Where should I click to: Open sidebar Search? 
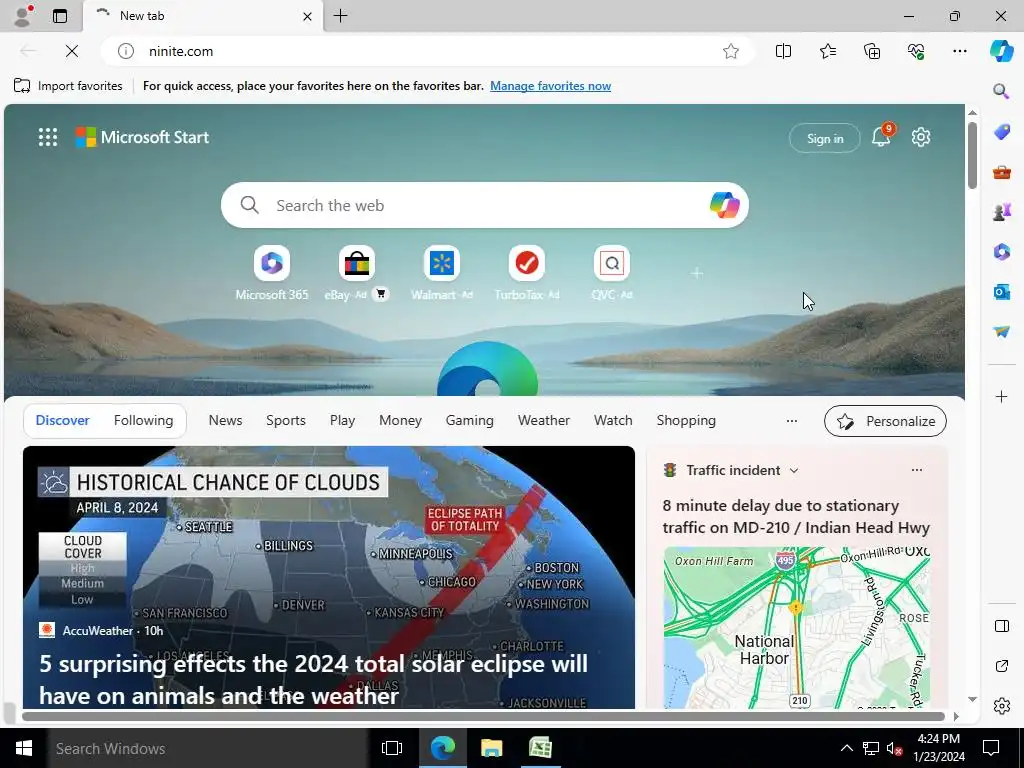[x=1001, y=91]
